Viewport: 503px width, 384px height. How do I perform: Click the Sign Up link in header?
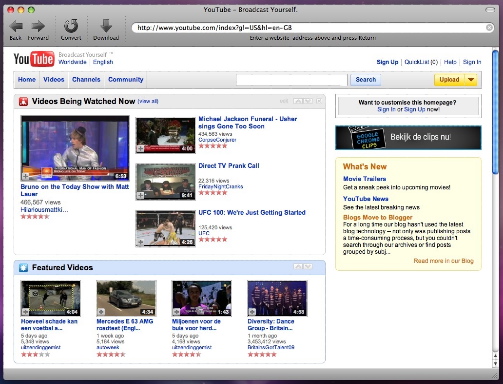(x=387, y=62)
